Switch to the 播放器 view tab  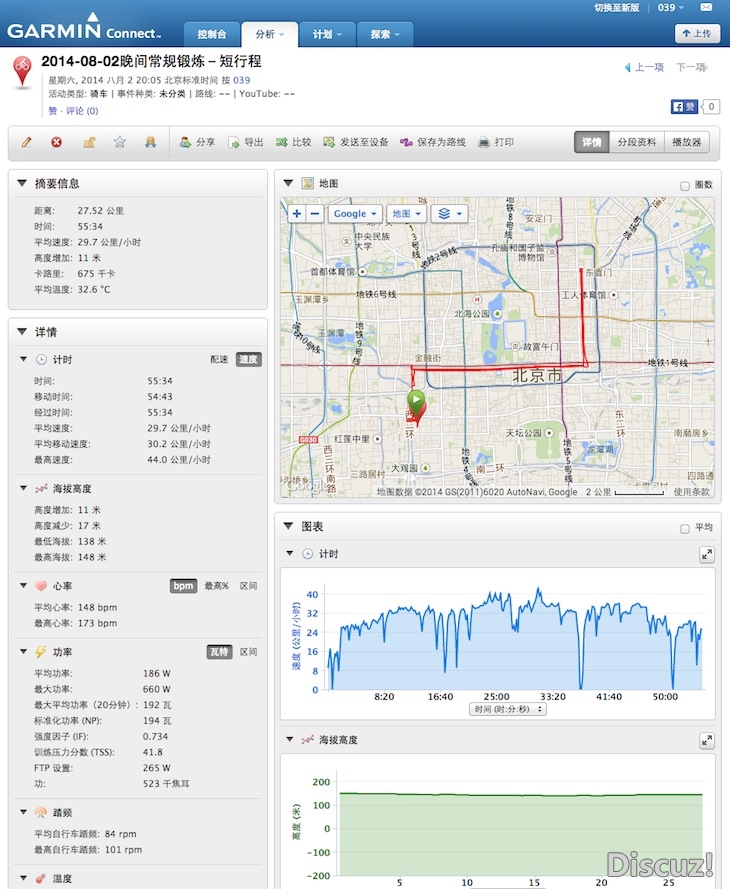coord(687,142)
